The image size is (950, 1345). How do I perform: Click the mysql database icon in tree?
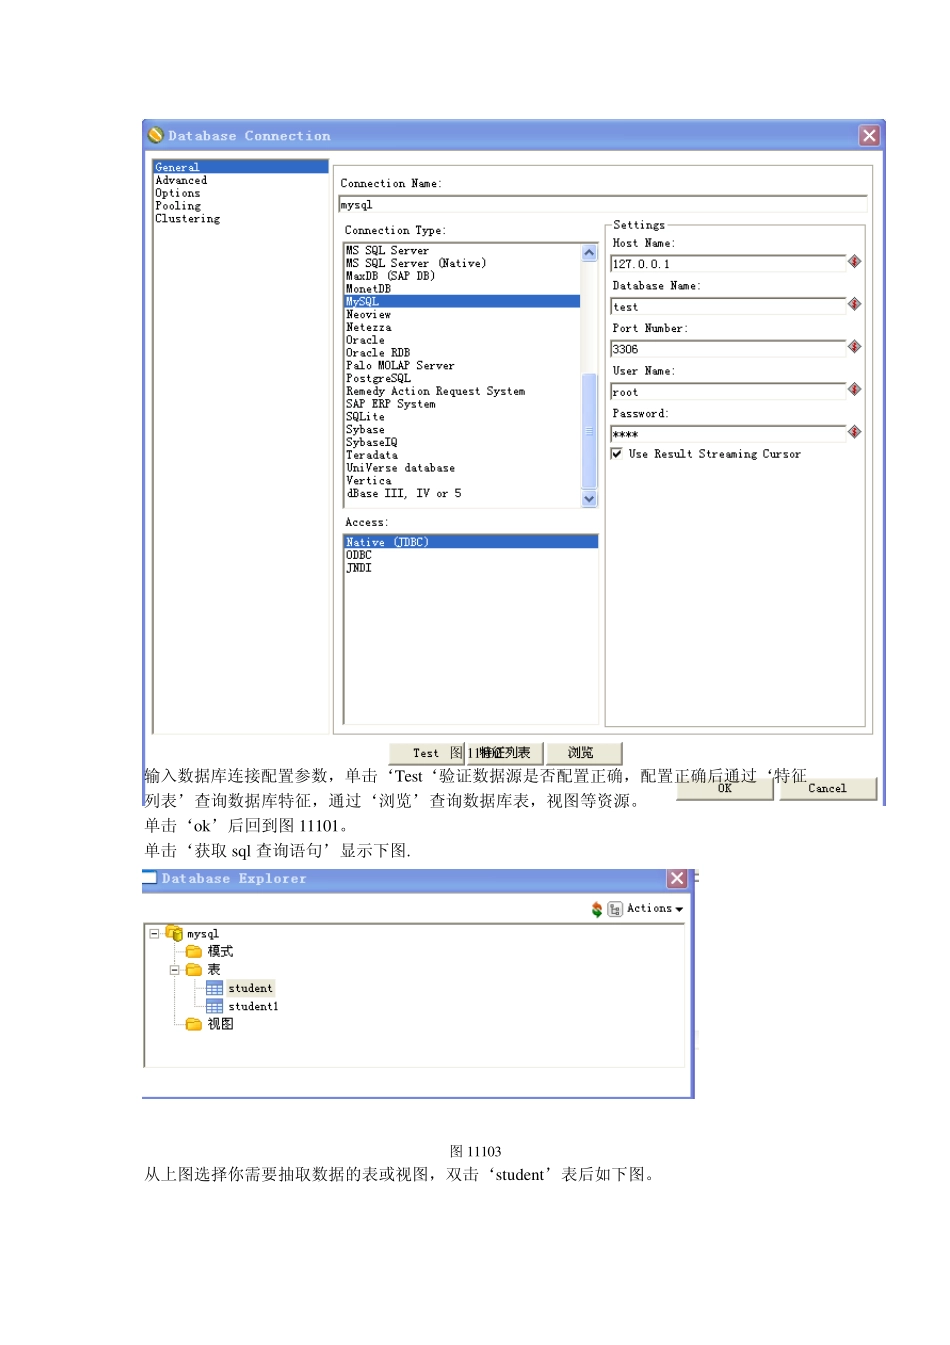[174, 934]
